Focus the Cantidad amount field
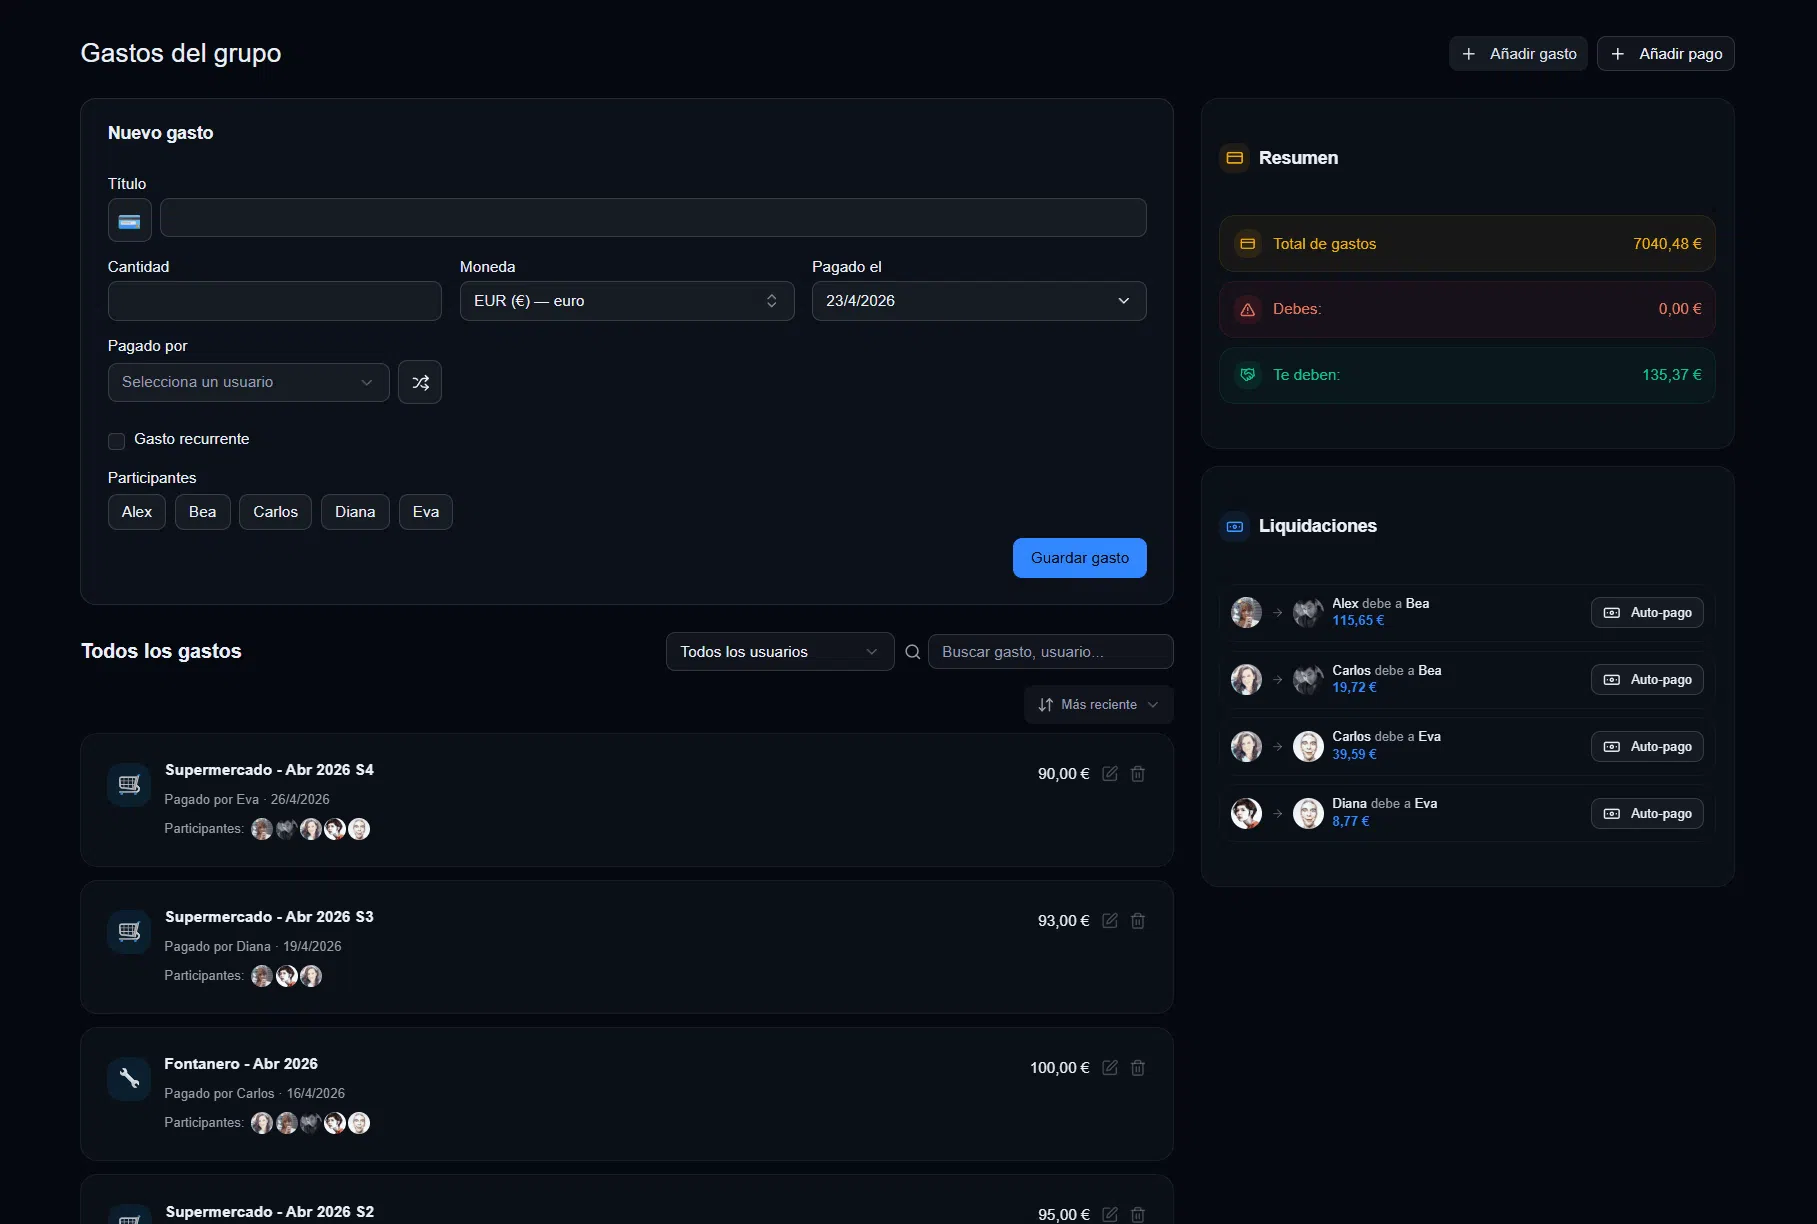 275,301
